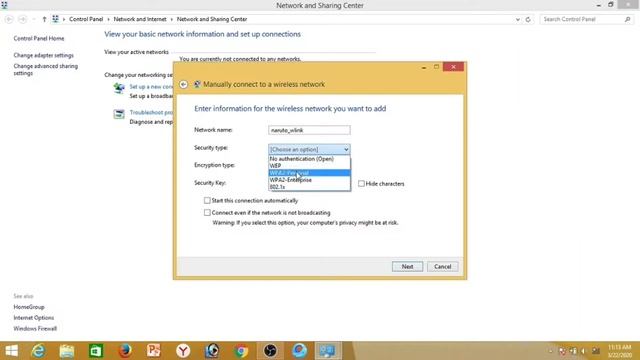Show hidden system tray icons

click(551, 351)
